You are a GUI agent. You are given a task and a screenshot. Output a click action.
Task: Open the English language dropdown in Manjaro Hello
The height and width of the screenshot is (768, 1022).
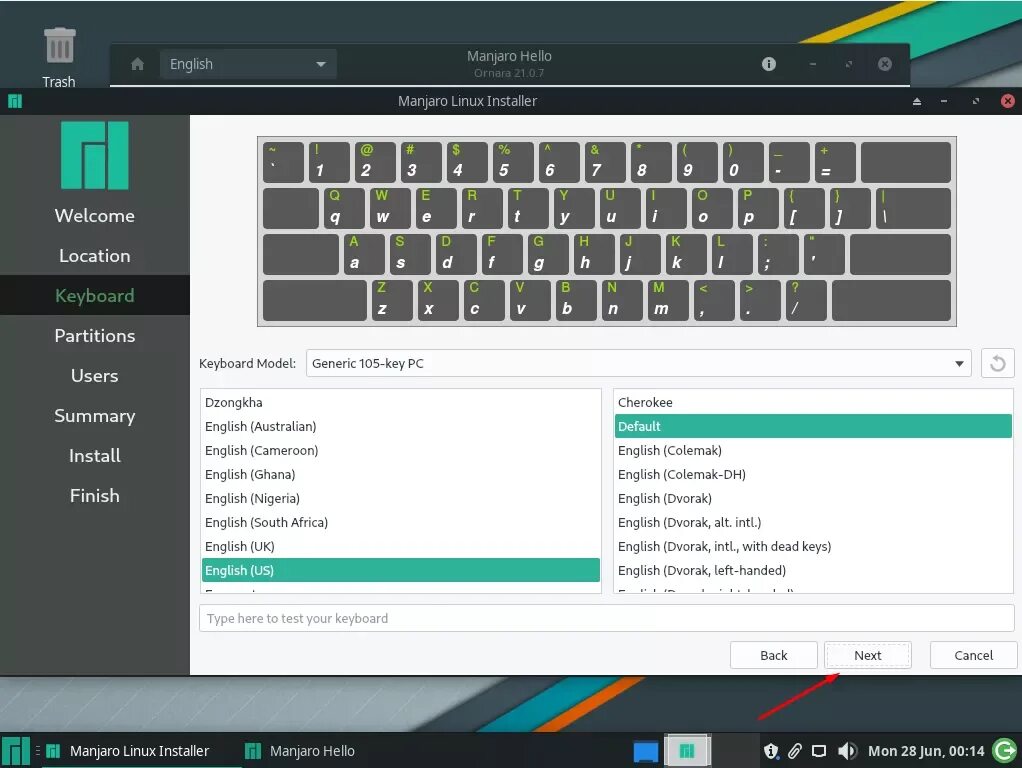tap(248, 64)
